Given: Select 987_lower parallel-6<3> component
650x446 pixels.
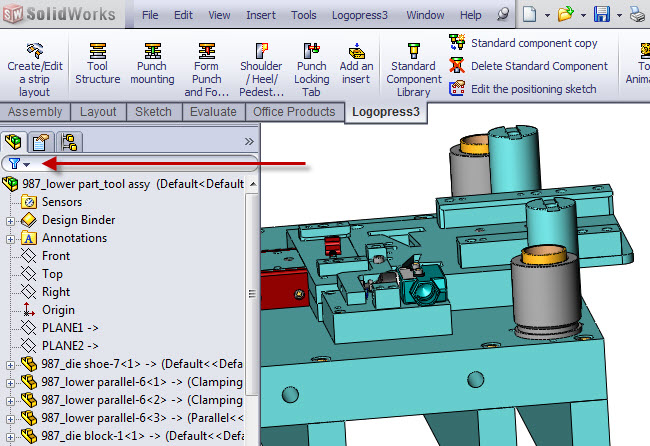Looking at the screenshot, I should (132, 418).
